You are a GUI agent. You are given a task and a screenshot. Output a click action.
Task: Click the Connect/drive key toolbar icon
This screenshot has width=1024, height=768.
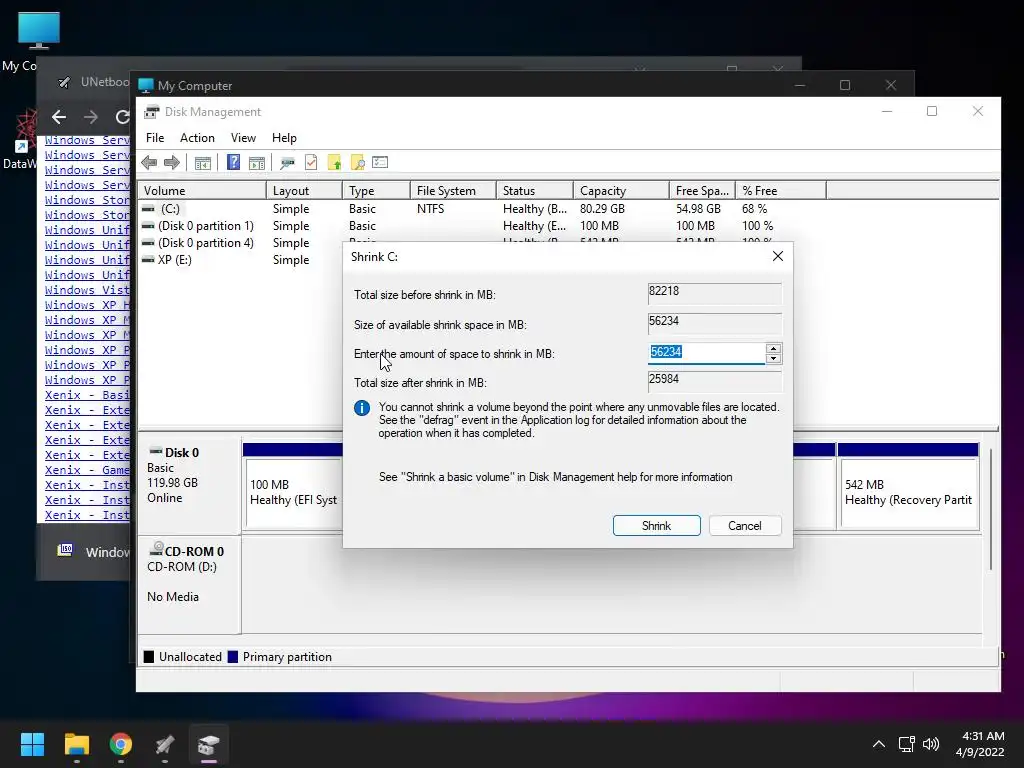[287, 163]
